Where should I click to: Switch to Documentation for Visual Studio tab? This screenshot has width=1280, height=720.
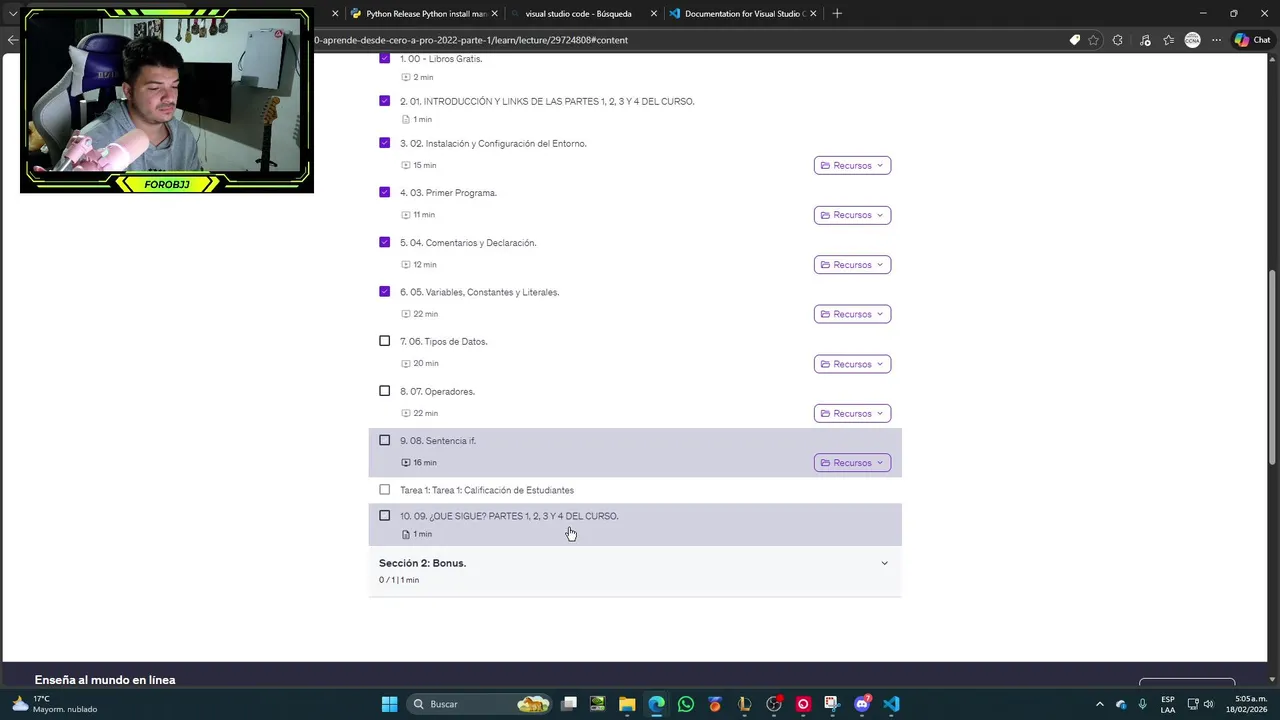[745, 14]
